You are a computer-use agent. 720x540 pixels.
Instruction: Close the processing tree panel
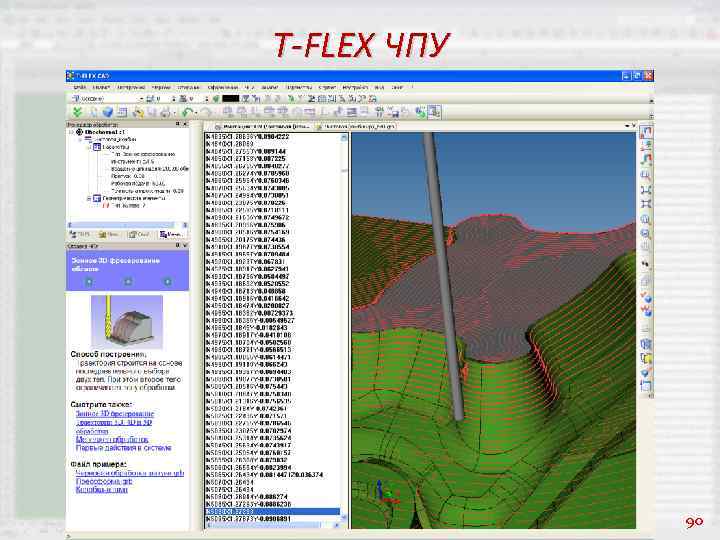[x=186, y=124]
